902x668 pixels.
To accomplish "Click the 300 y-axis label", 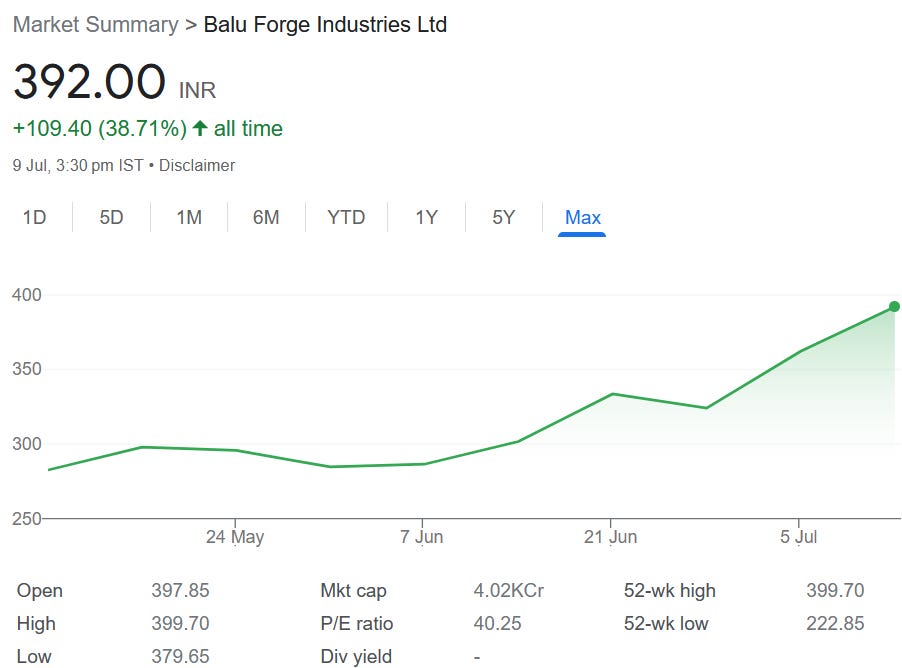I will pos(26,444).
